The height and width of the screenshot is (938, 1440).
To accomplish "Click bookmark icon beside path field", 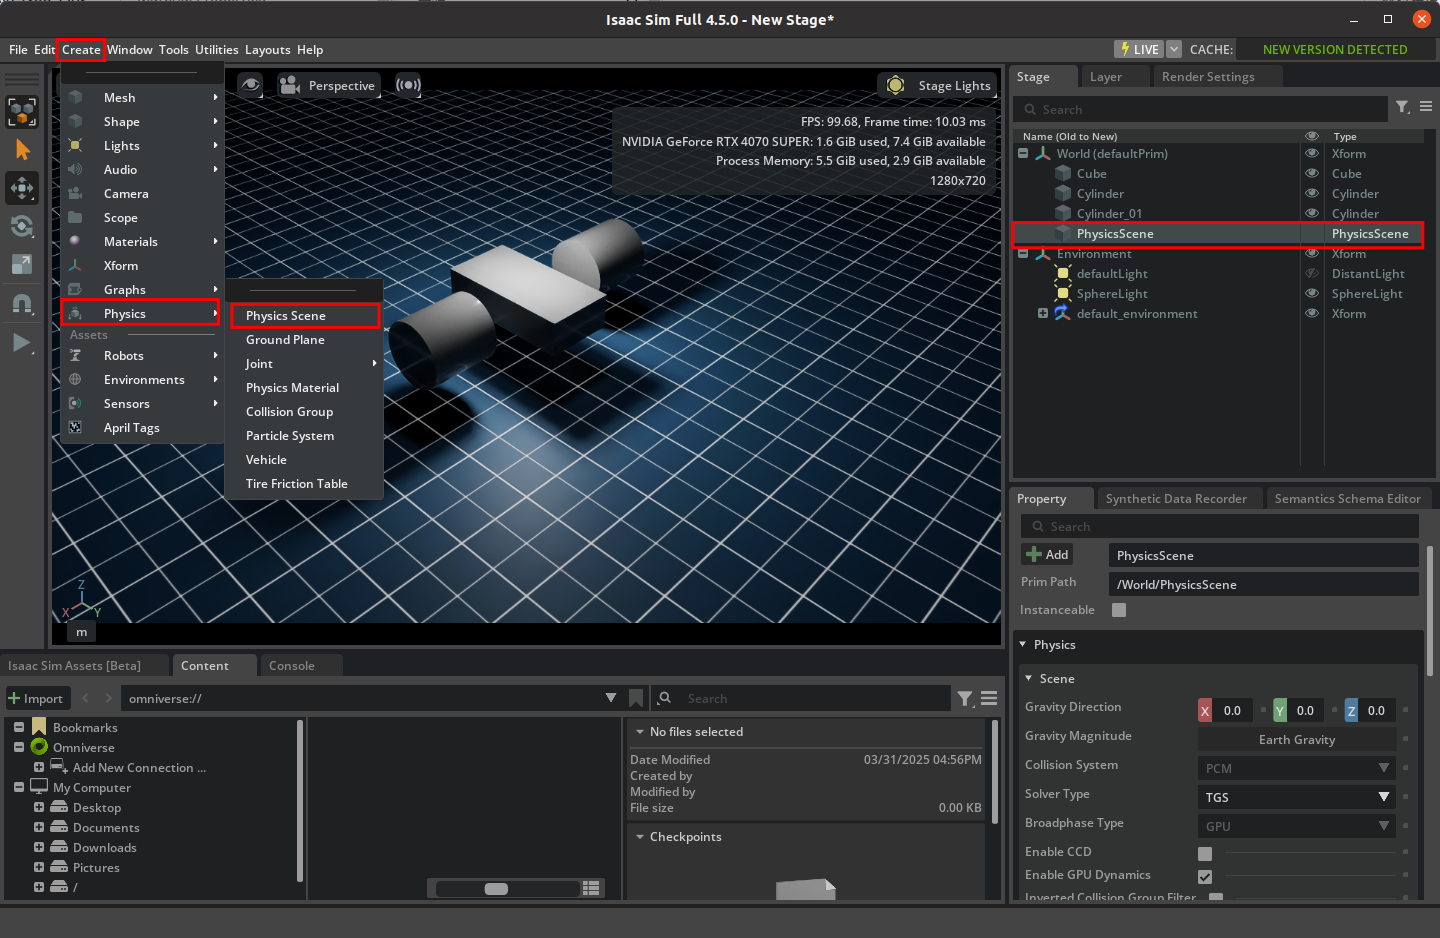I will tap(636, 698).
